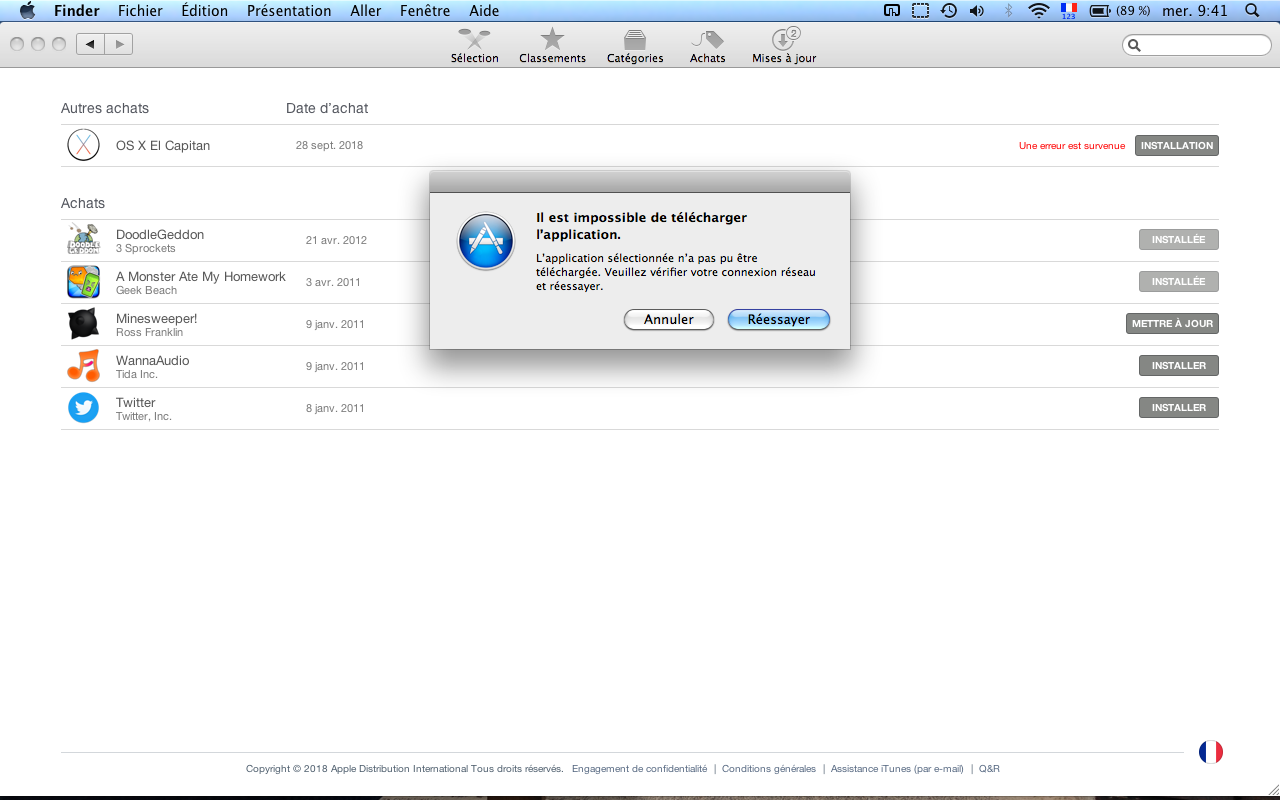Click A Monster Ate My Homework icon
The width and height of the screenshot is (1280, 800).
click(83, 282)
